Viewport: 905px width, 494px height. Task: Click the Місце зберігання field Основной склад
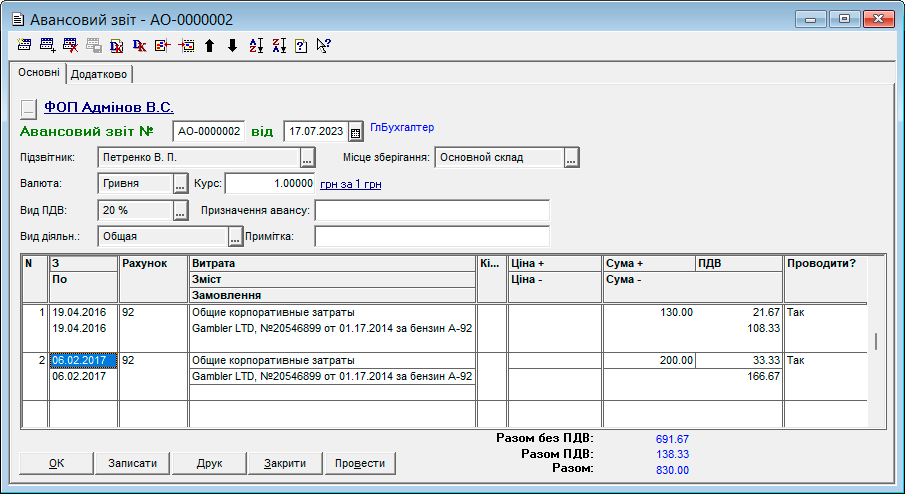point(499,157)
